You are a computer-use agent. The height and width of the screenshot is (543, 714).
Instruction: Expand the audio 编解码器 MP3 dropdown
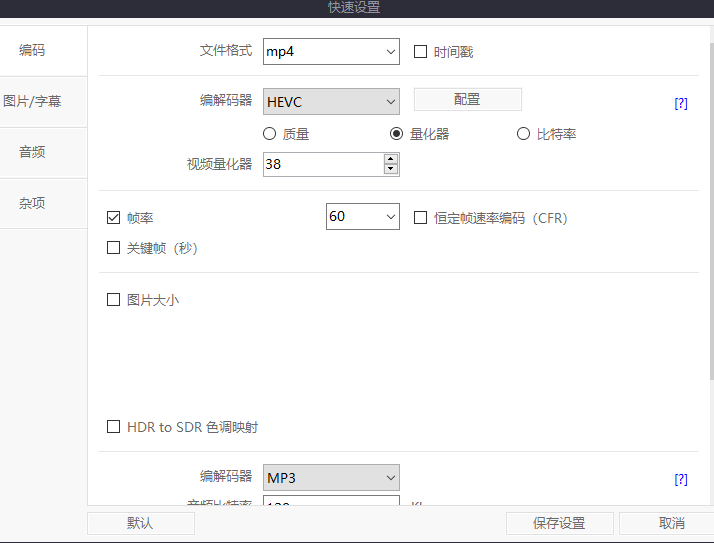click(x=331, y=478)
